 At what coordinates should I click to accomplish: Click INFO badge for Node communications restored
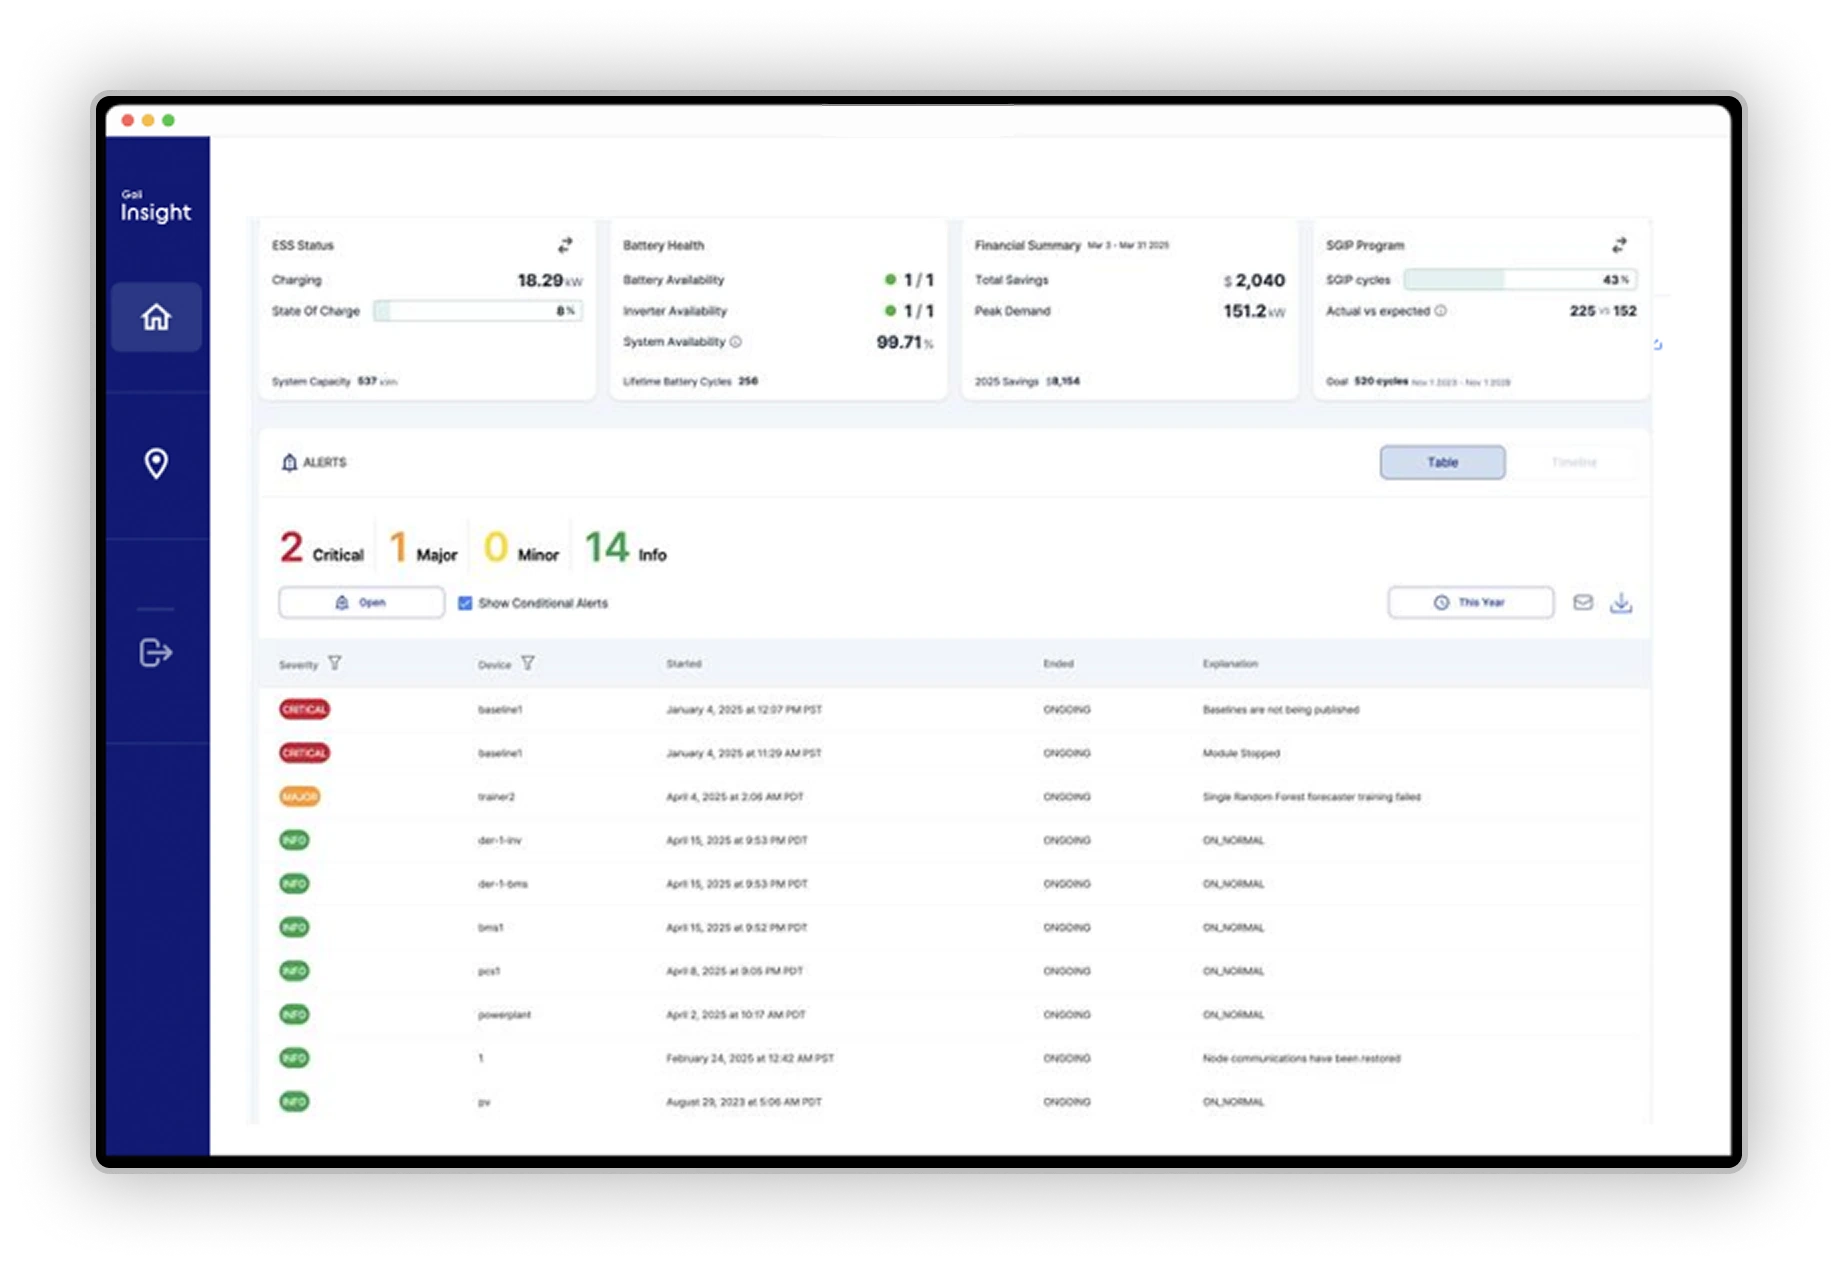[294, 1058]
